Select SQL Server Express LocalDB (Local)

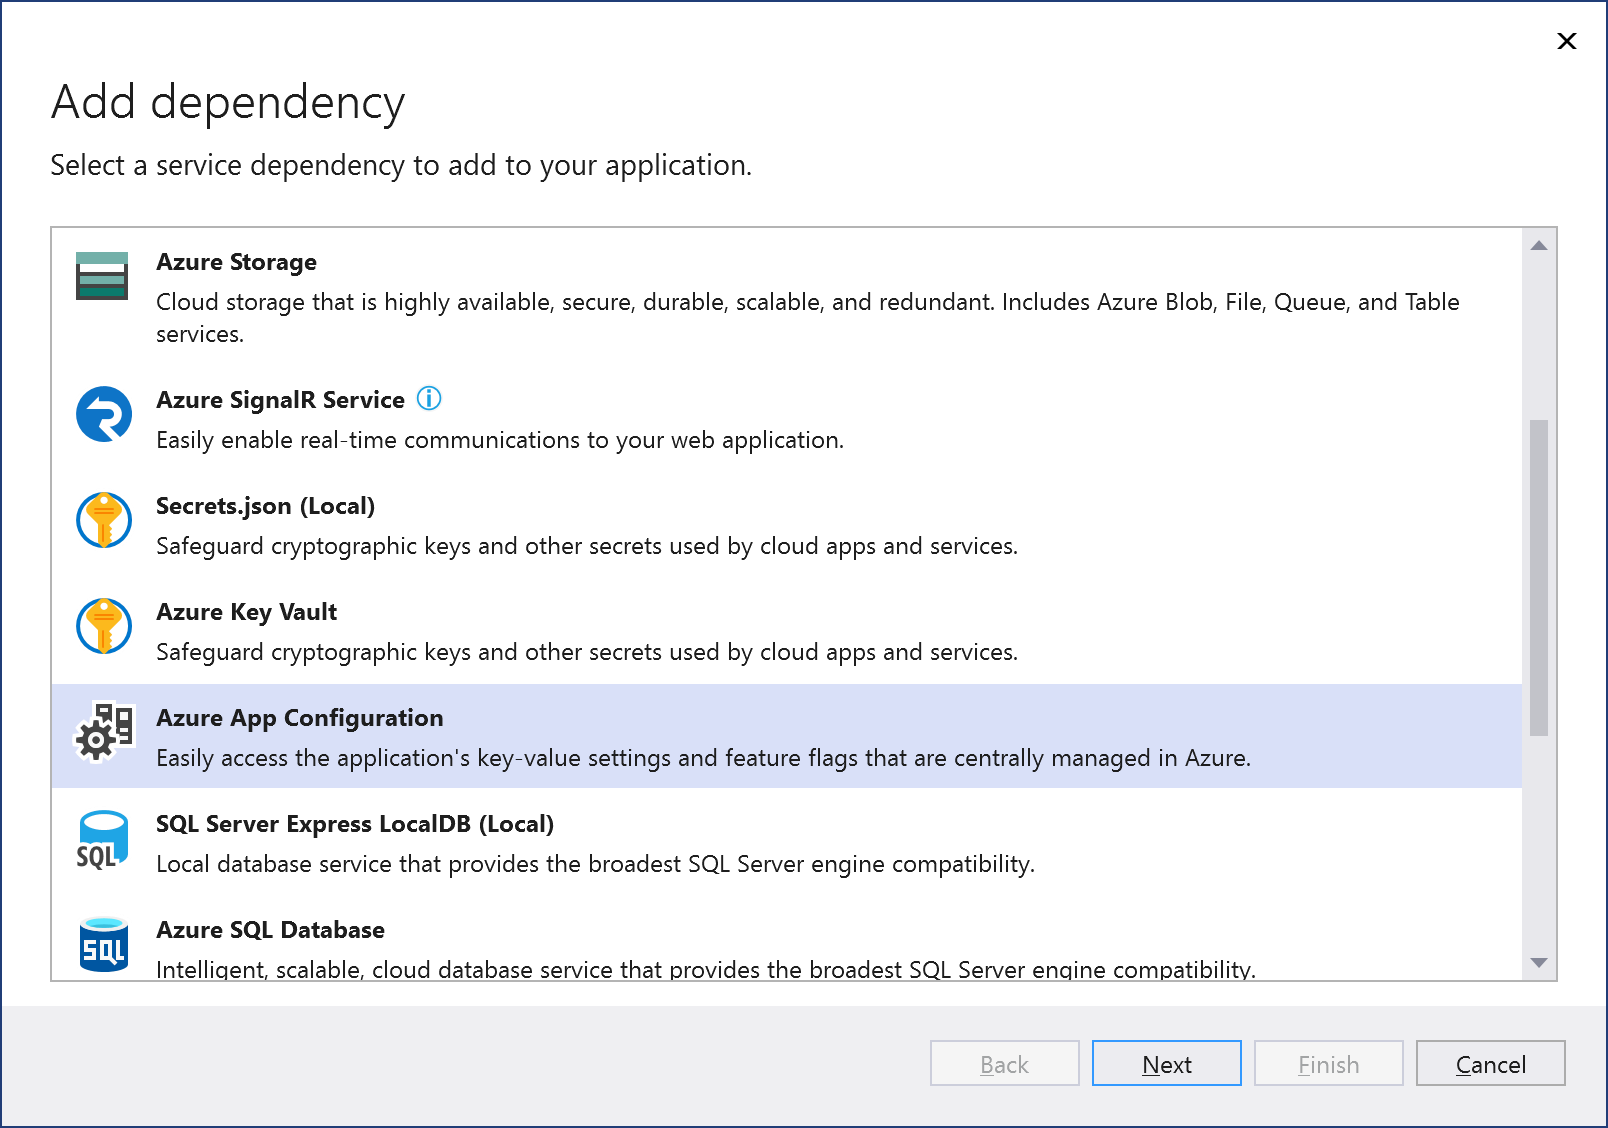[354, 824]
